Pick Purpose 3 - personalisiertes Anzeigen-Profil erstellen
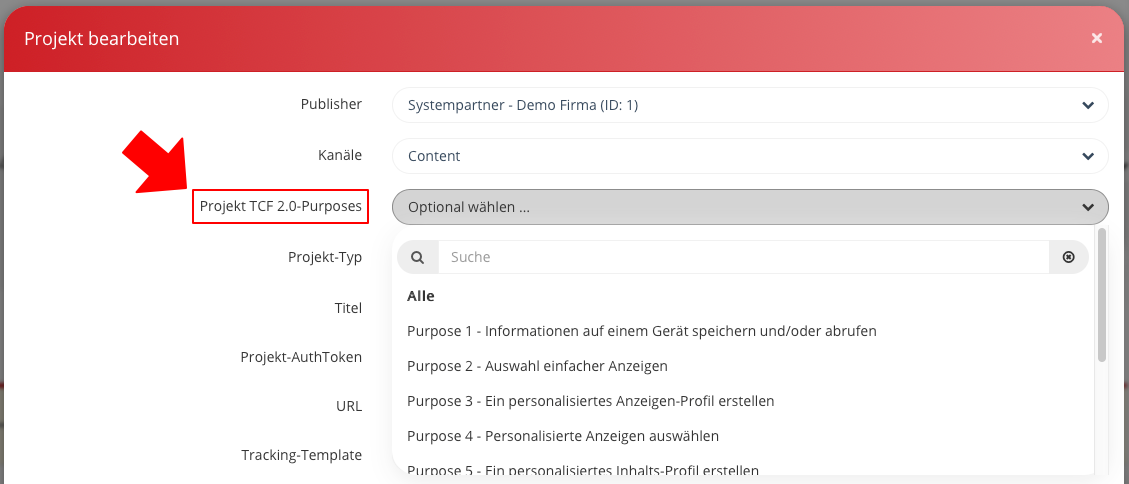 (x=590, y=401)
